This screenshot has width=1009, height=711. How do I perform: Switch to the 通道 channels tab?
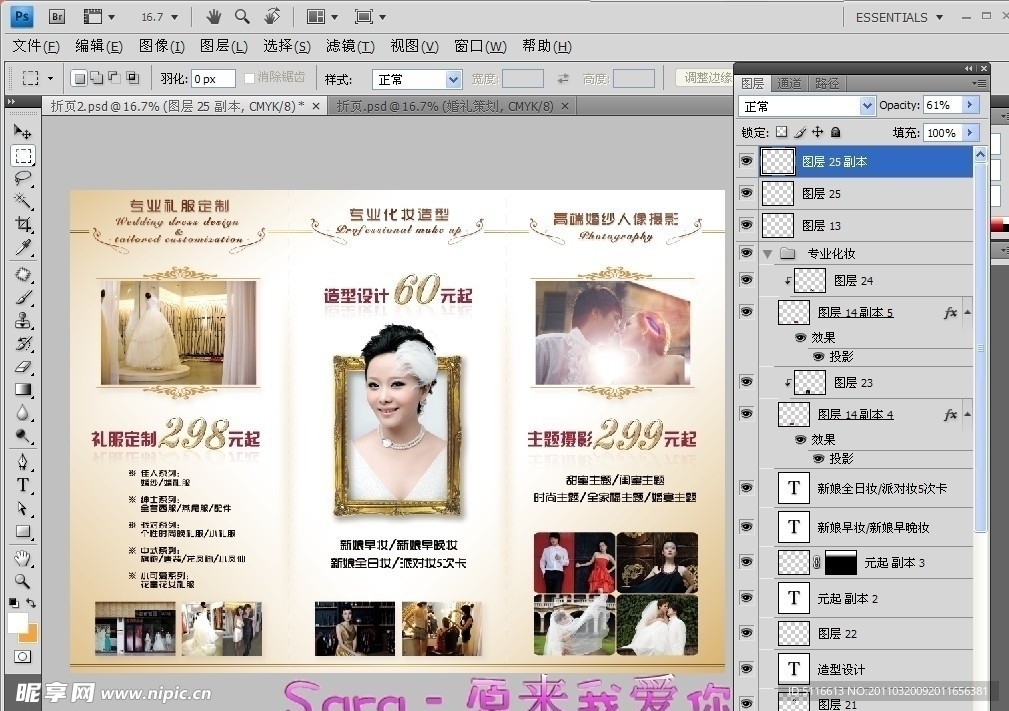point(789,83)
